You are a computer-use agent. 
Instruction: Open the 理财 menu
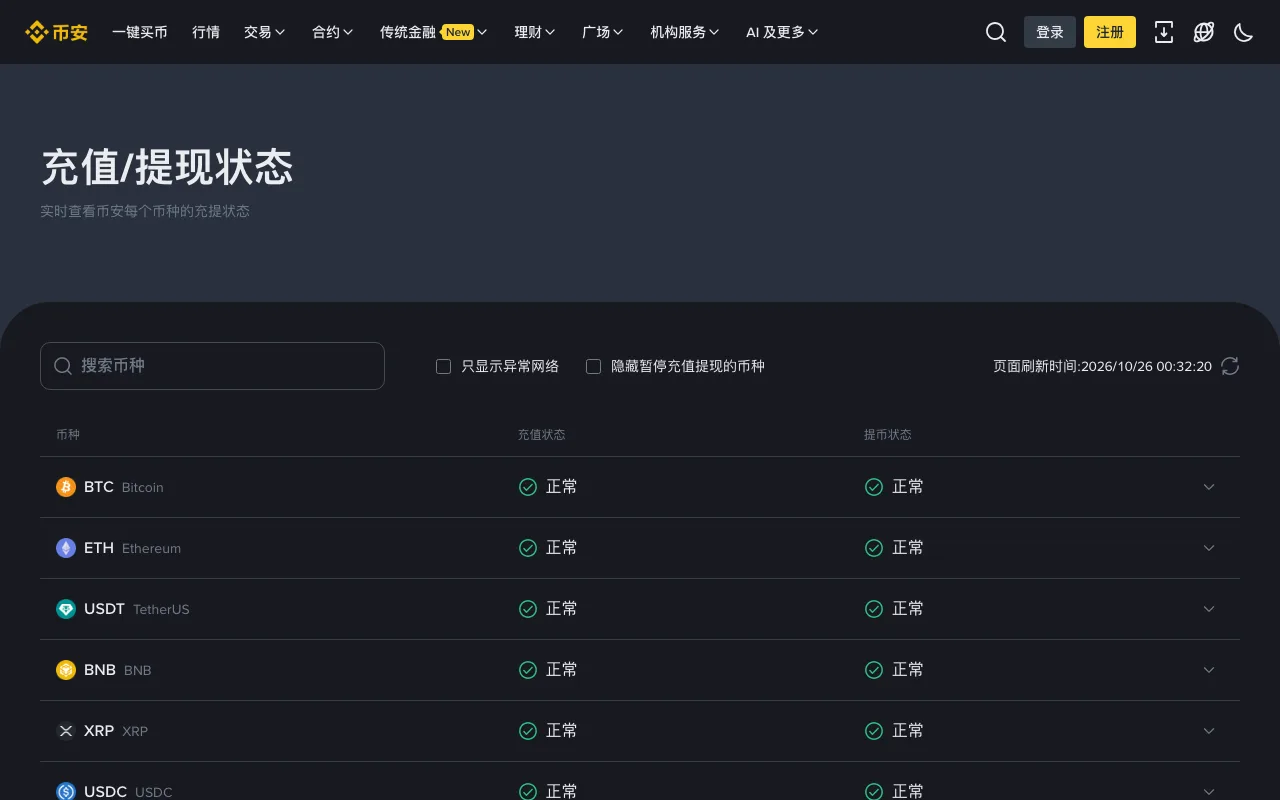[535, 32]
